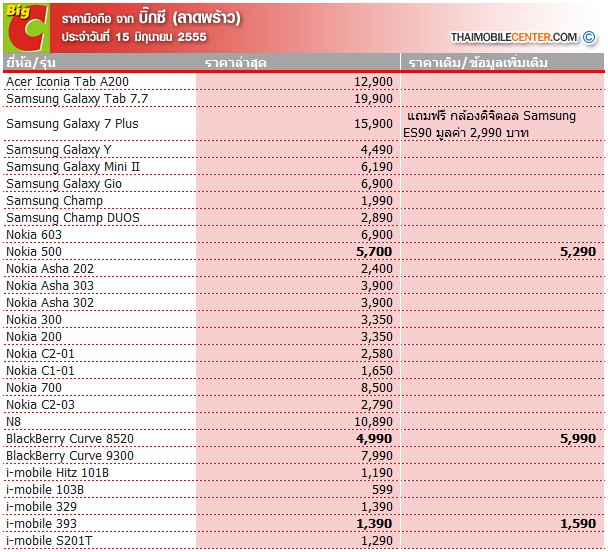The width and height of the screenshot is (608, 552).
Task: Click the Big C logo
Action: point(26,28)
